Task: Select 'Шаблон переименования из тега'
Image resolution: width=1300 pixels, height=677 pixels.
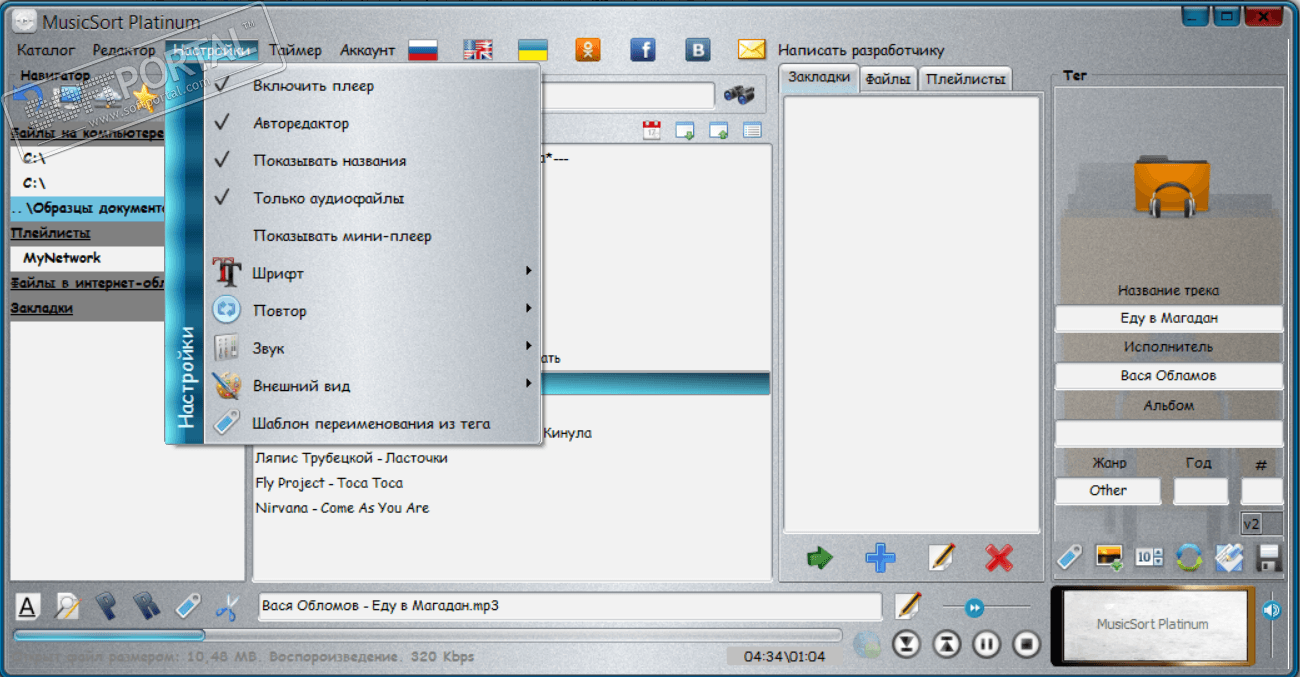Action: pyautogui.click(x=372, y=424)
